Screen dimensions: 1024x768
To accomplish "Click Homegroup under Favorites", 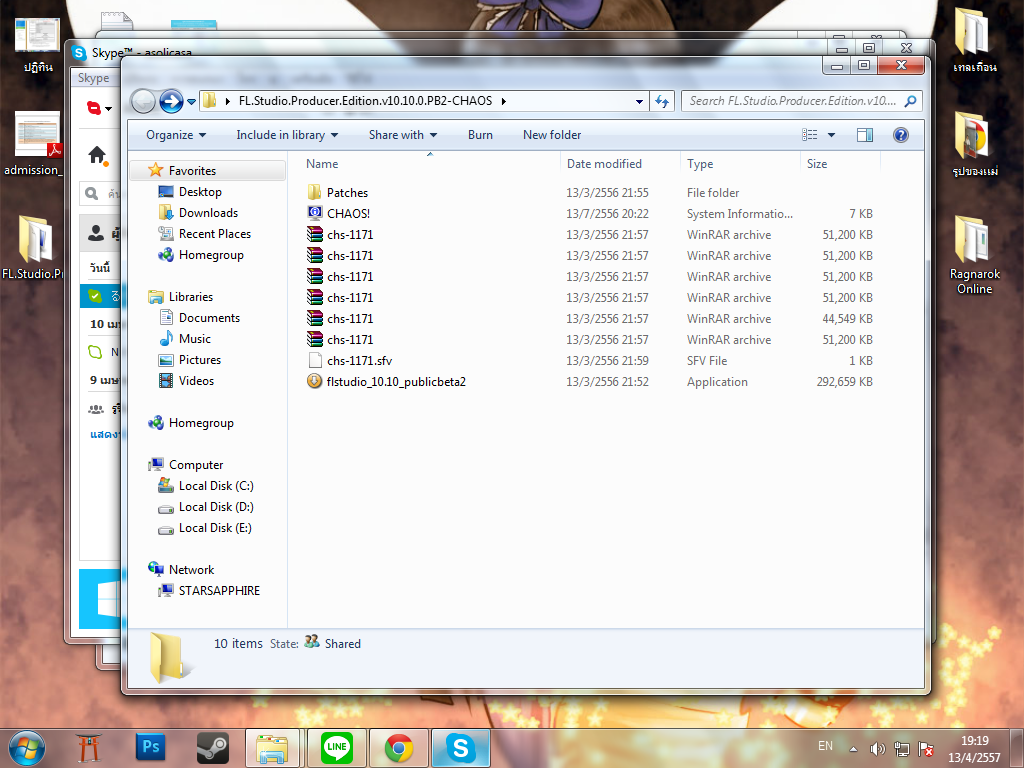I will click(210, 255).
